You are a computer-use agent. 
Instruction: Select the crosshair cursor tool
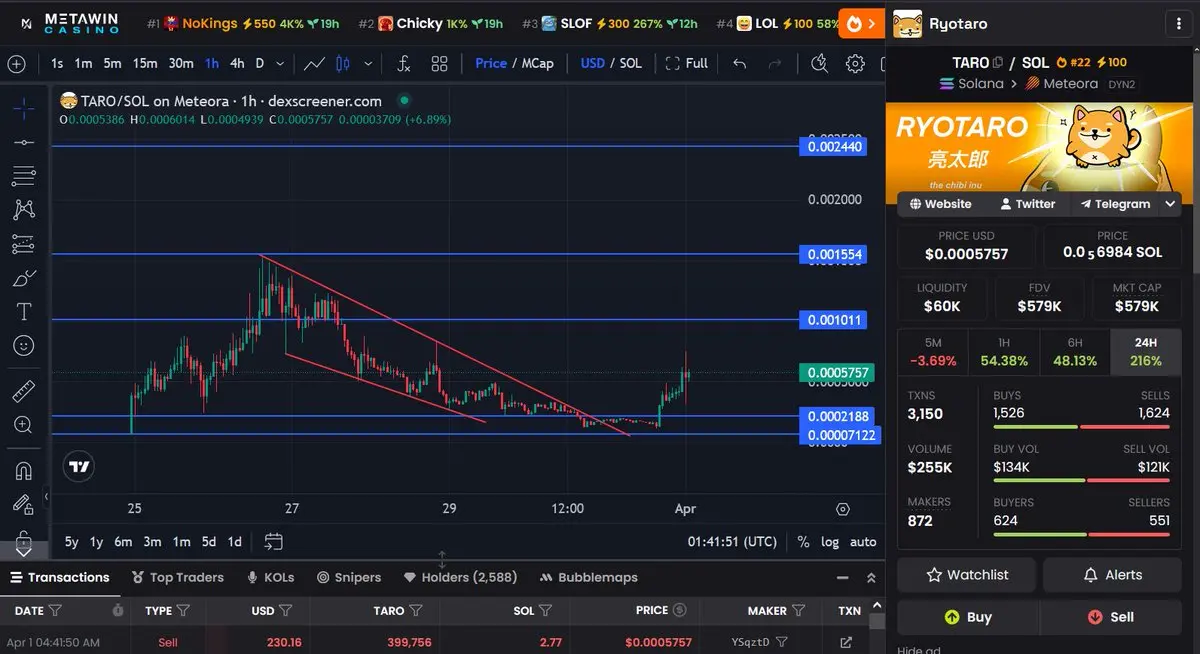tap(24, 108)
